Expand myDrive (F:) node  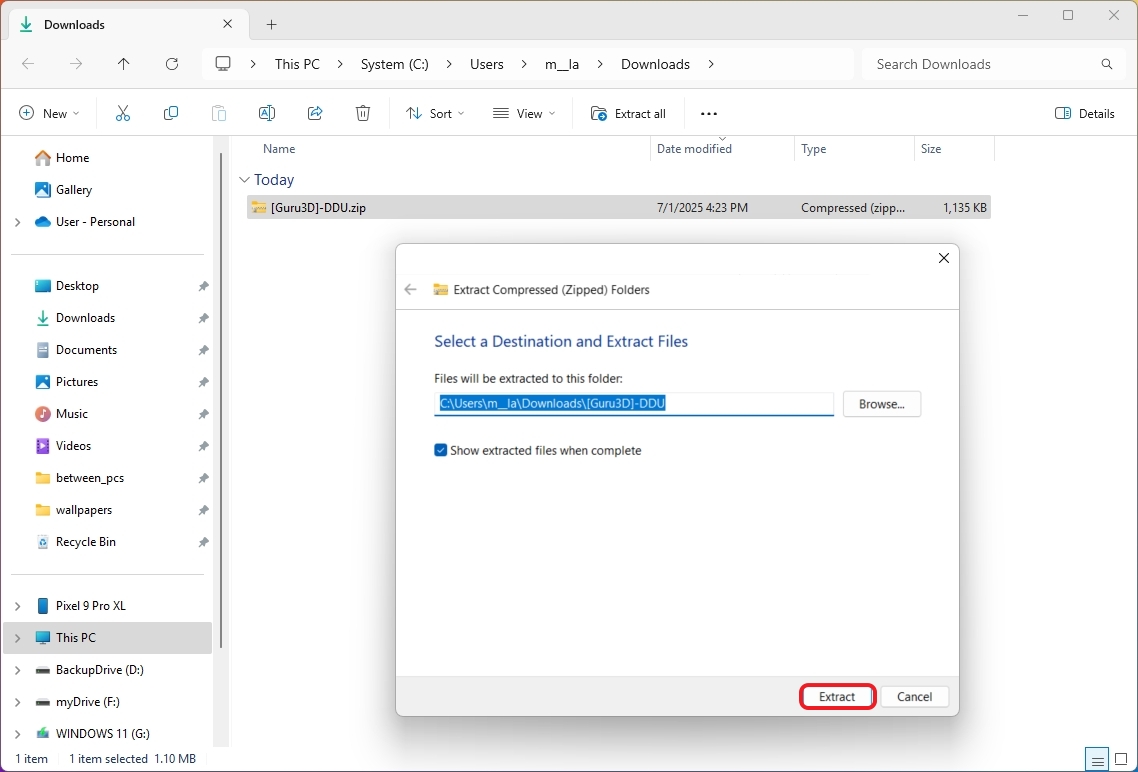click(17, 702)
